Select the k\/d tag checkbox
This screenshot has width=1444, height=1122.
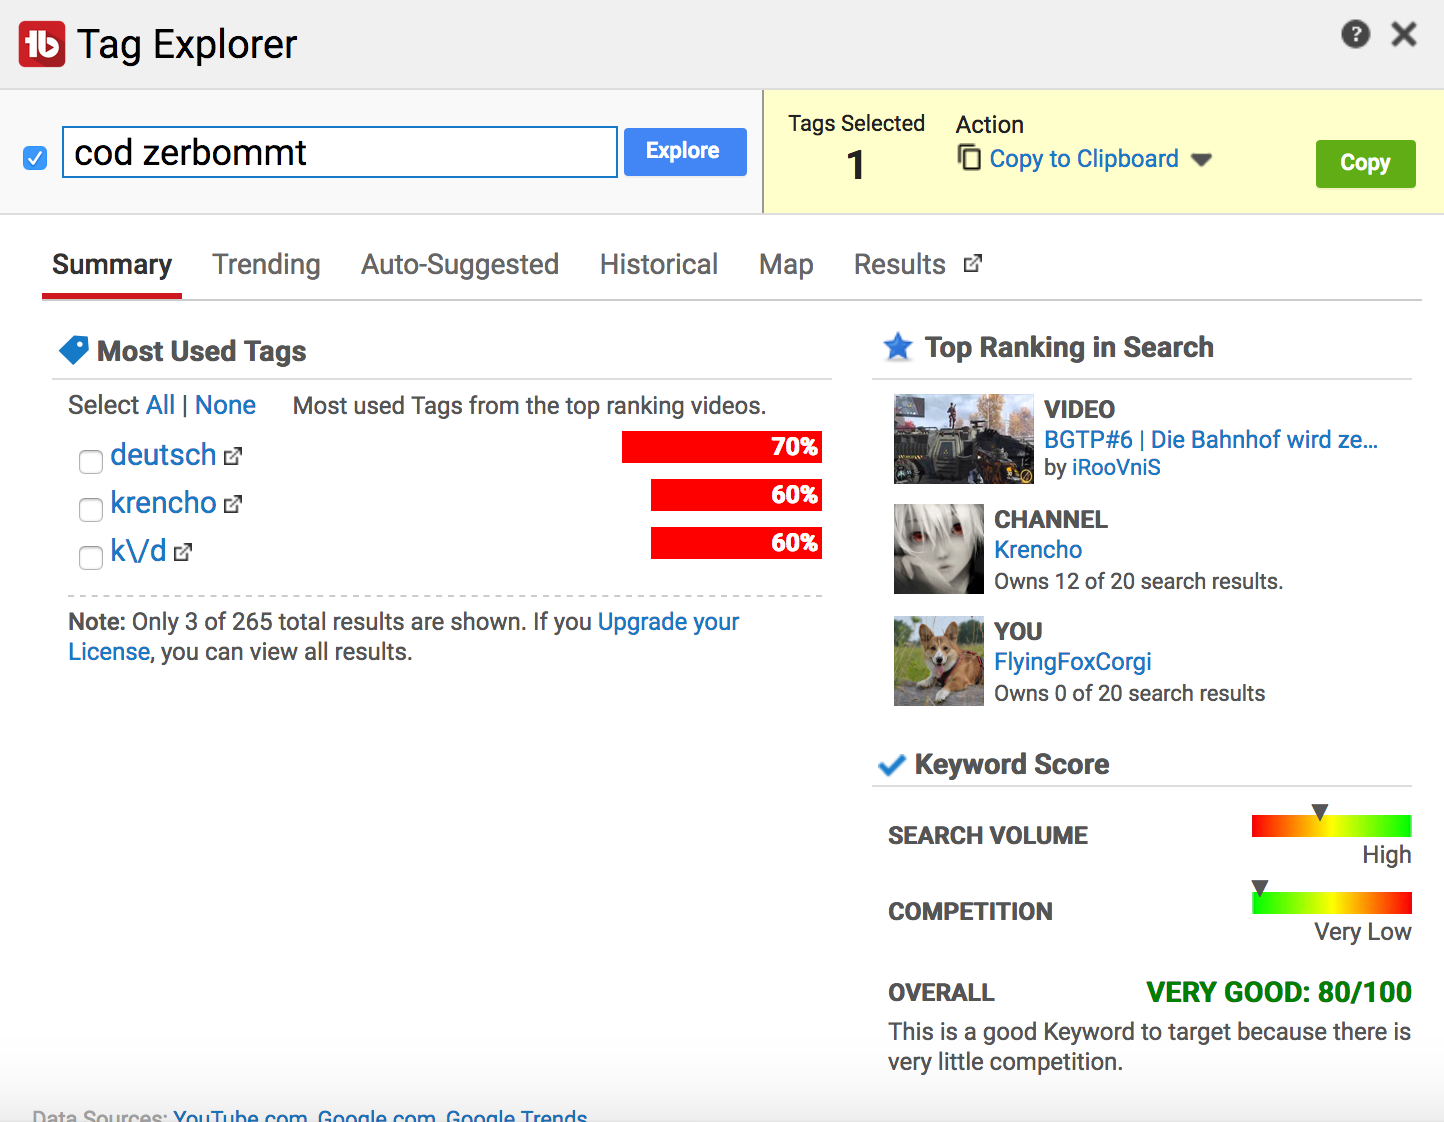coord(91,557)
